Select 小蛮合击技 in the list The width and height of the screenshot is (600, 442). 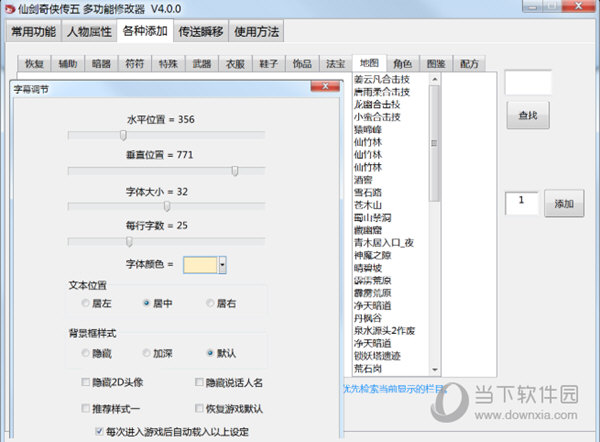pyautogui.click(x=377, y=117)
